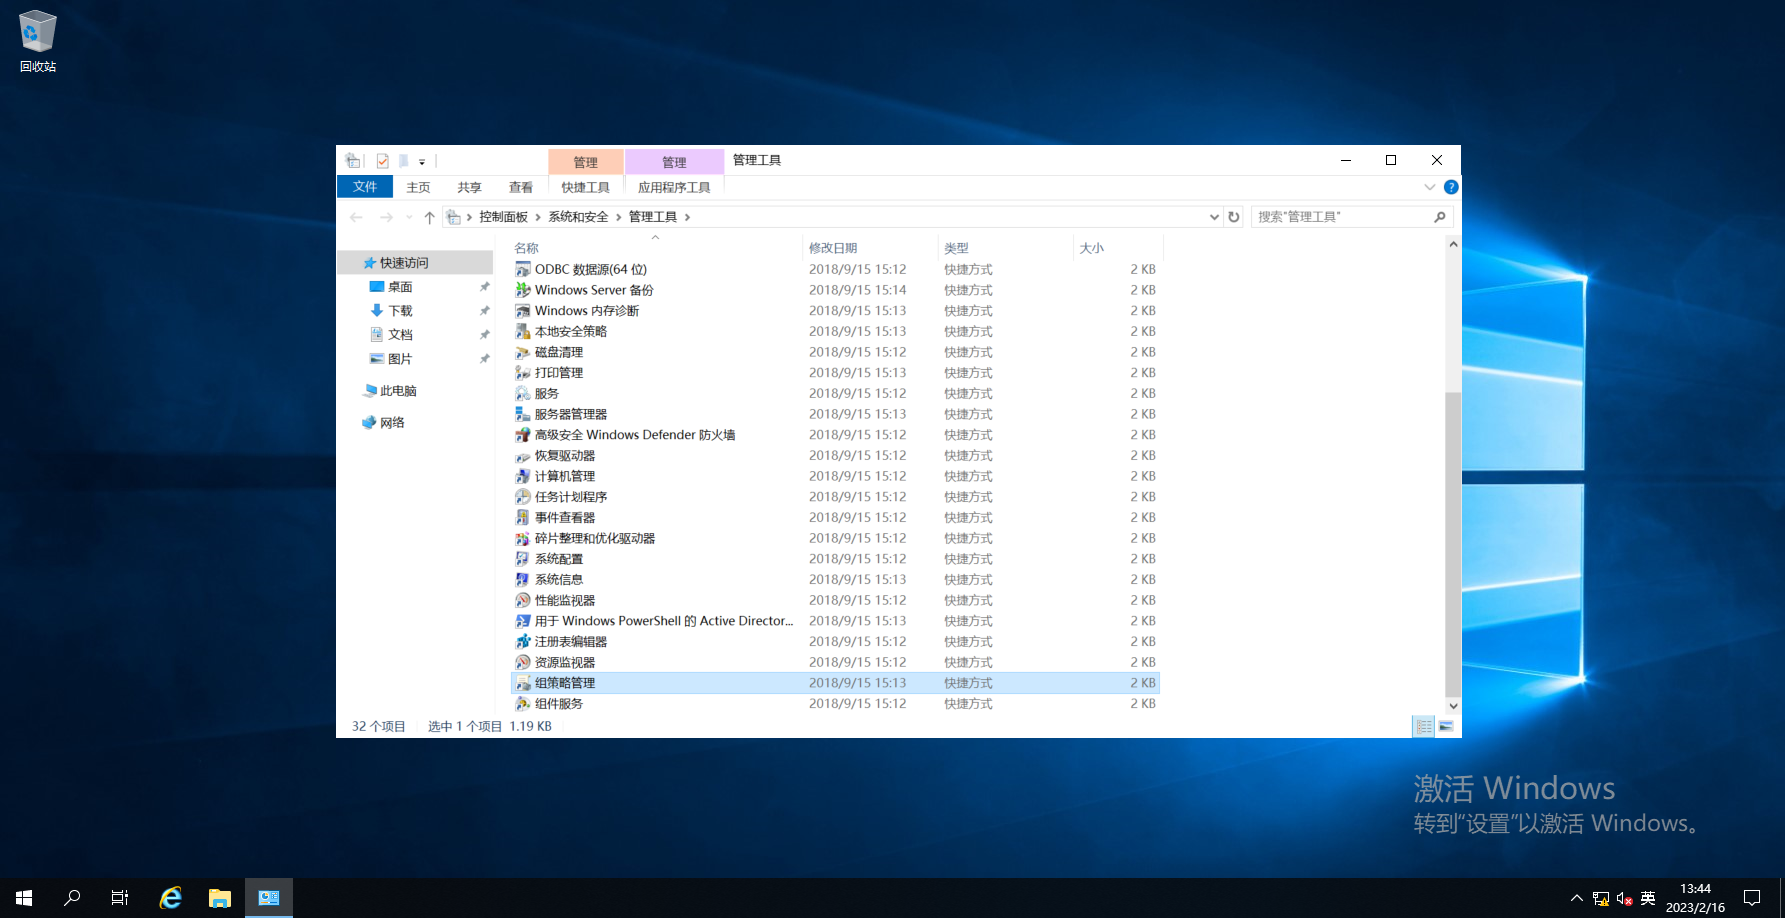The width and height of the screenshot is (1785, 918).
Task: Switch to the 查看 ribbon tab
Action: pos(520,187)
